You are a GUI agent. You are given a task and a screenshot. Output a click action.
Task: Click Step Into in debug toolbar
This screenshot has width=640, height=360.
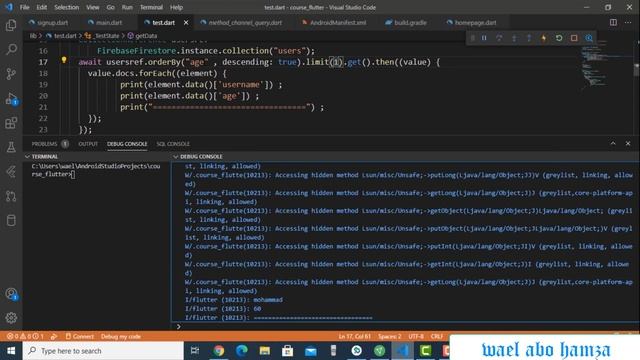pos(514,38)
